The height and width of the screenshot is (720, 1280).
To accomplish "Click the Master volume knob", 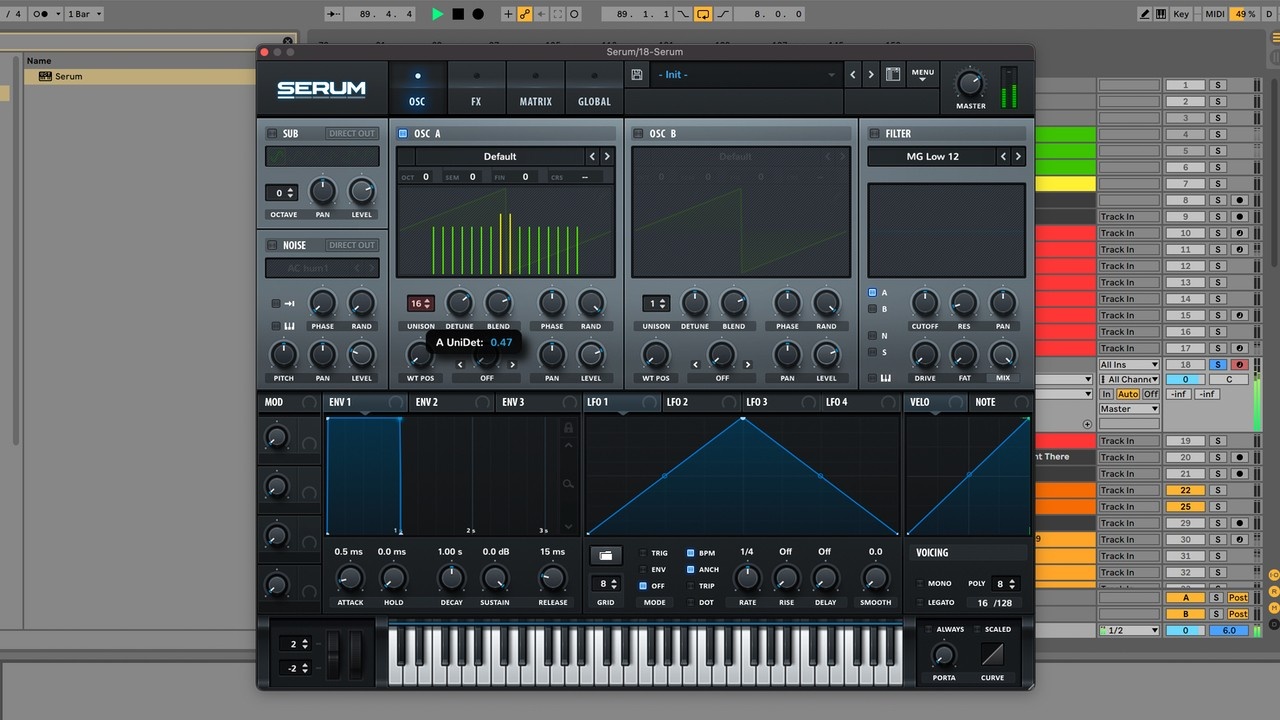I will pos(969,84).
